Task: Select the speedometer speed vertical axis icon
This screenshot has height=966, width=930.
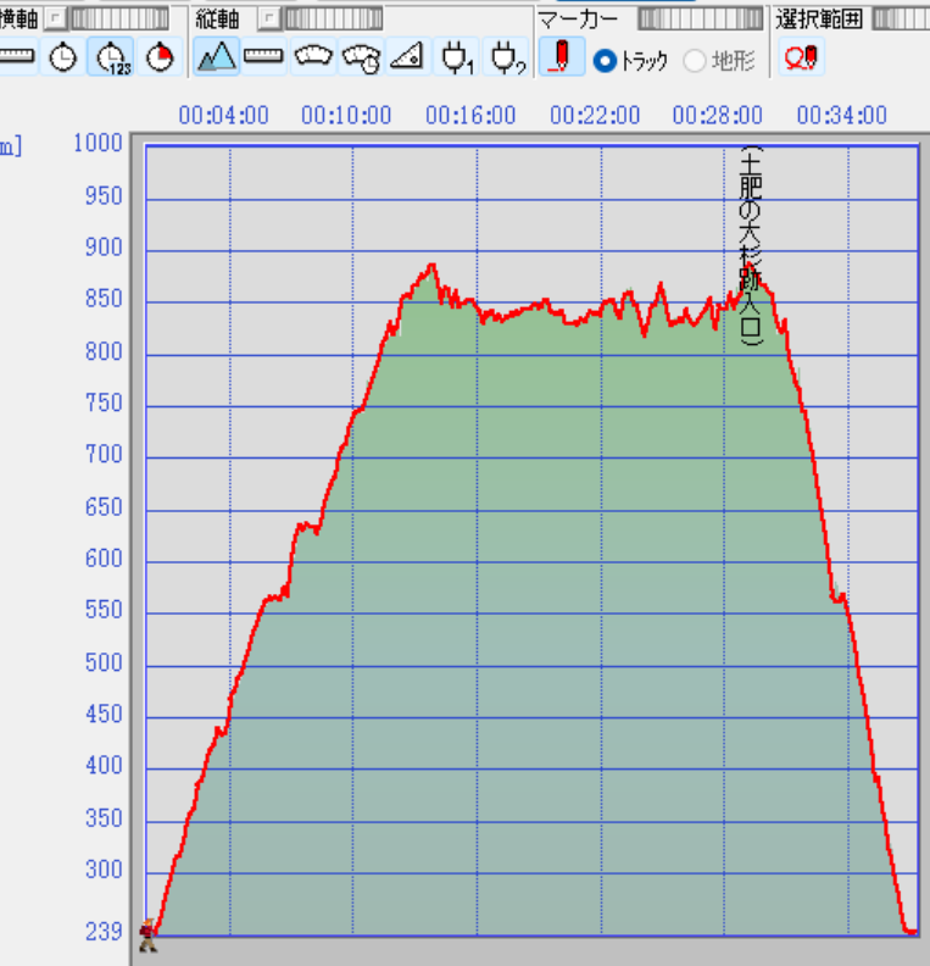Action: tap(313, 57)
